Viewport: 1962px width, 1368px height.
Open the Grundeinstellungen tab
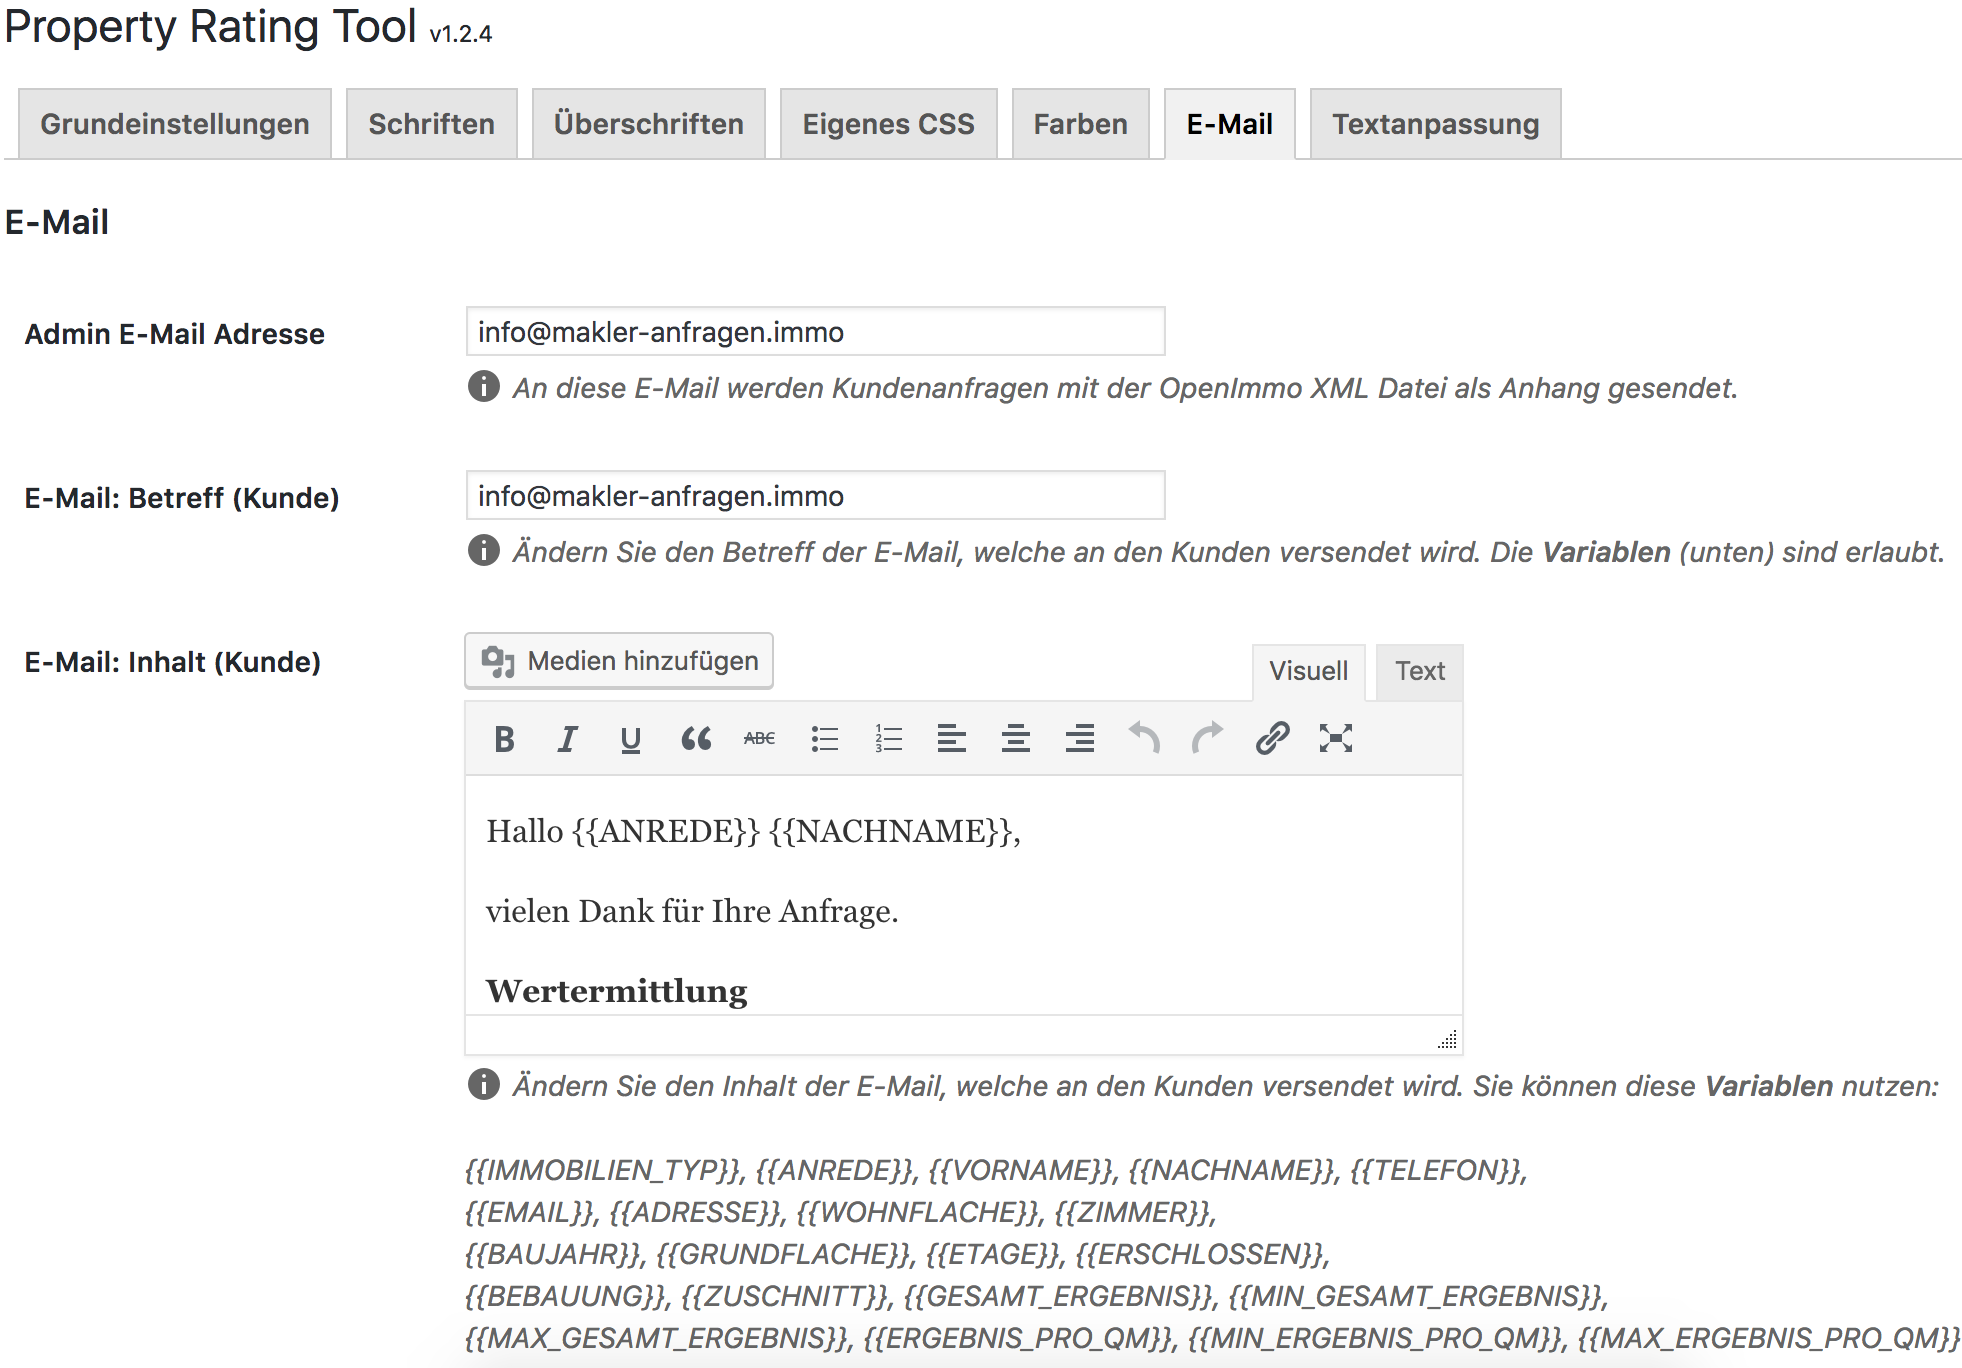point(175,124)
